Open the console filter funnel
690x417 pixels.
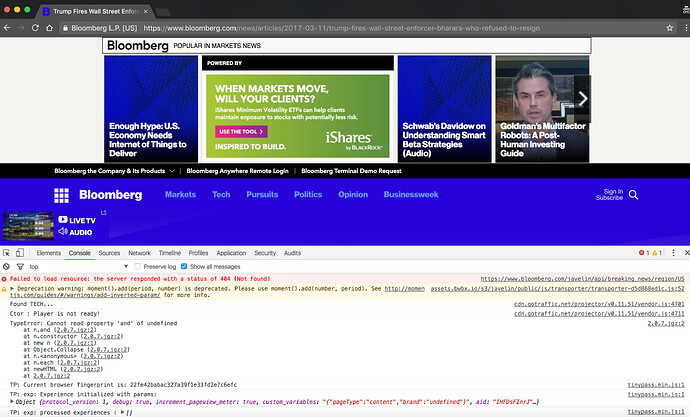[20, 267]
